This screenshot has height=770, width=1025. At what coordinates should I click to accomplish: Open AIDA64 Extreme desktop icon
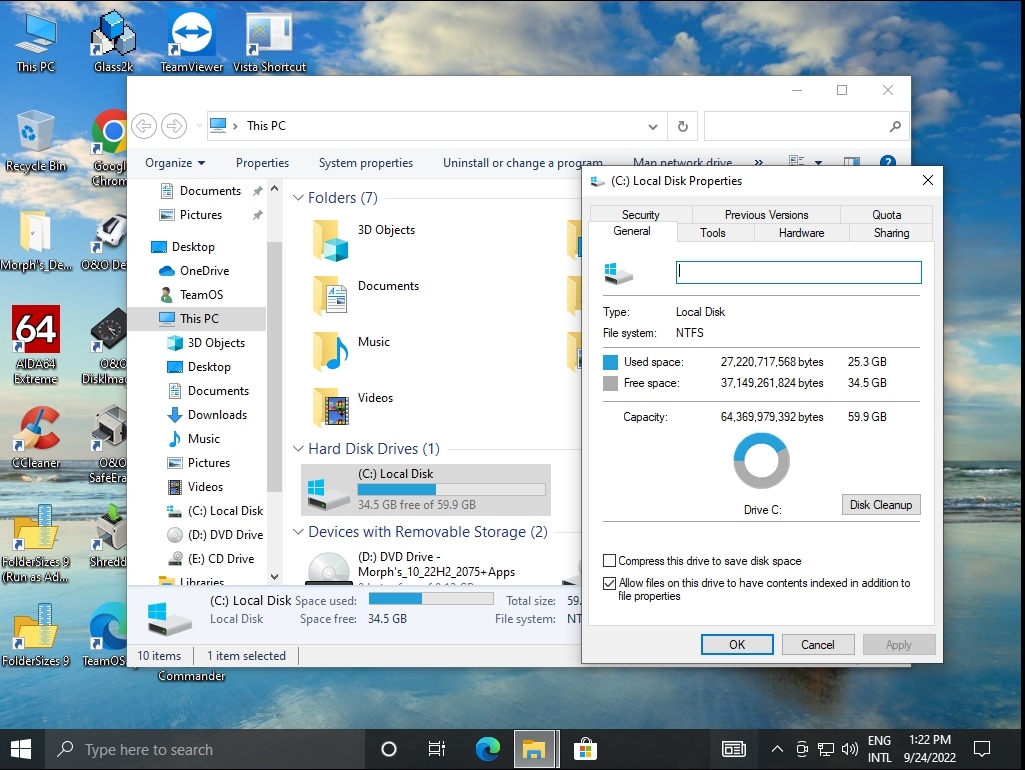[x=36, y=331]
